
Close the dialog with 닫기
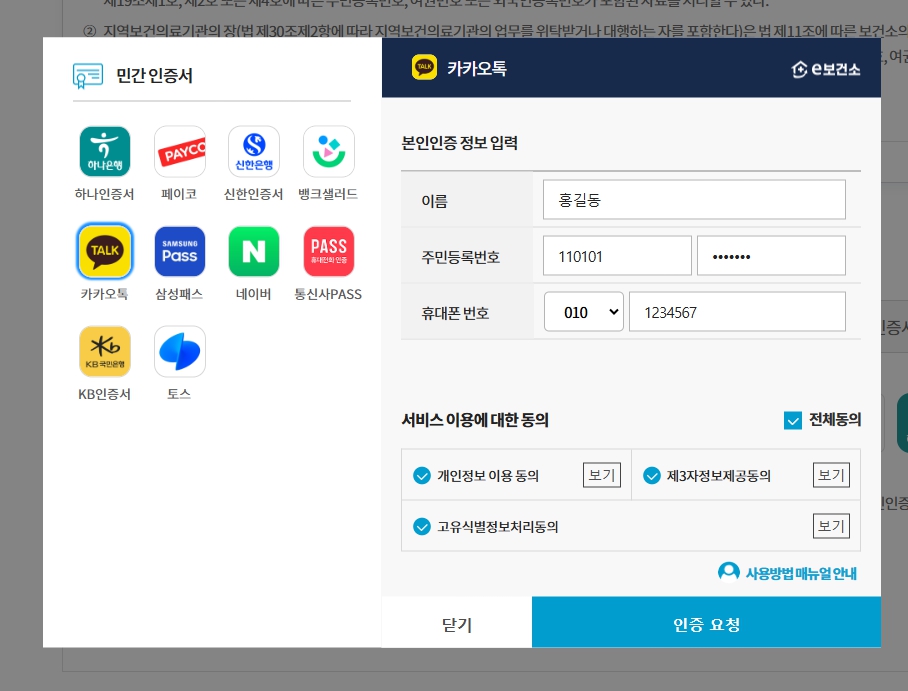456,622
